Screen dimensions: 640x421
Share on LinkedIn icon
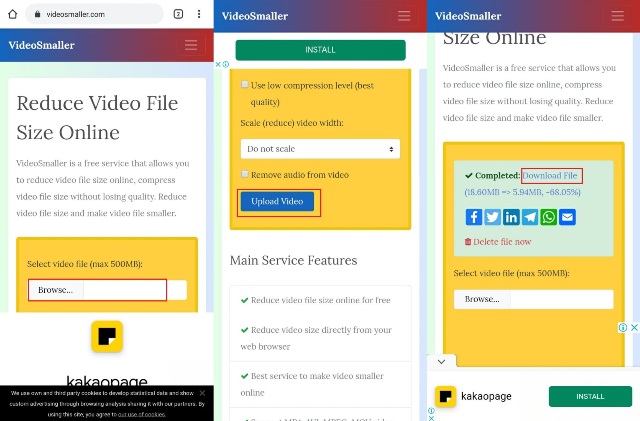511,217
